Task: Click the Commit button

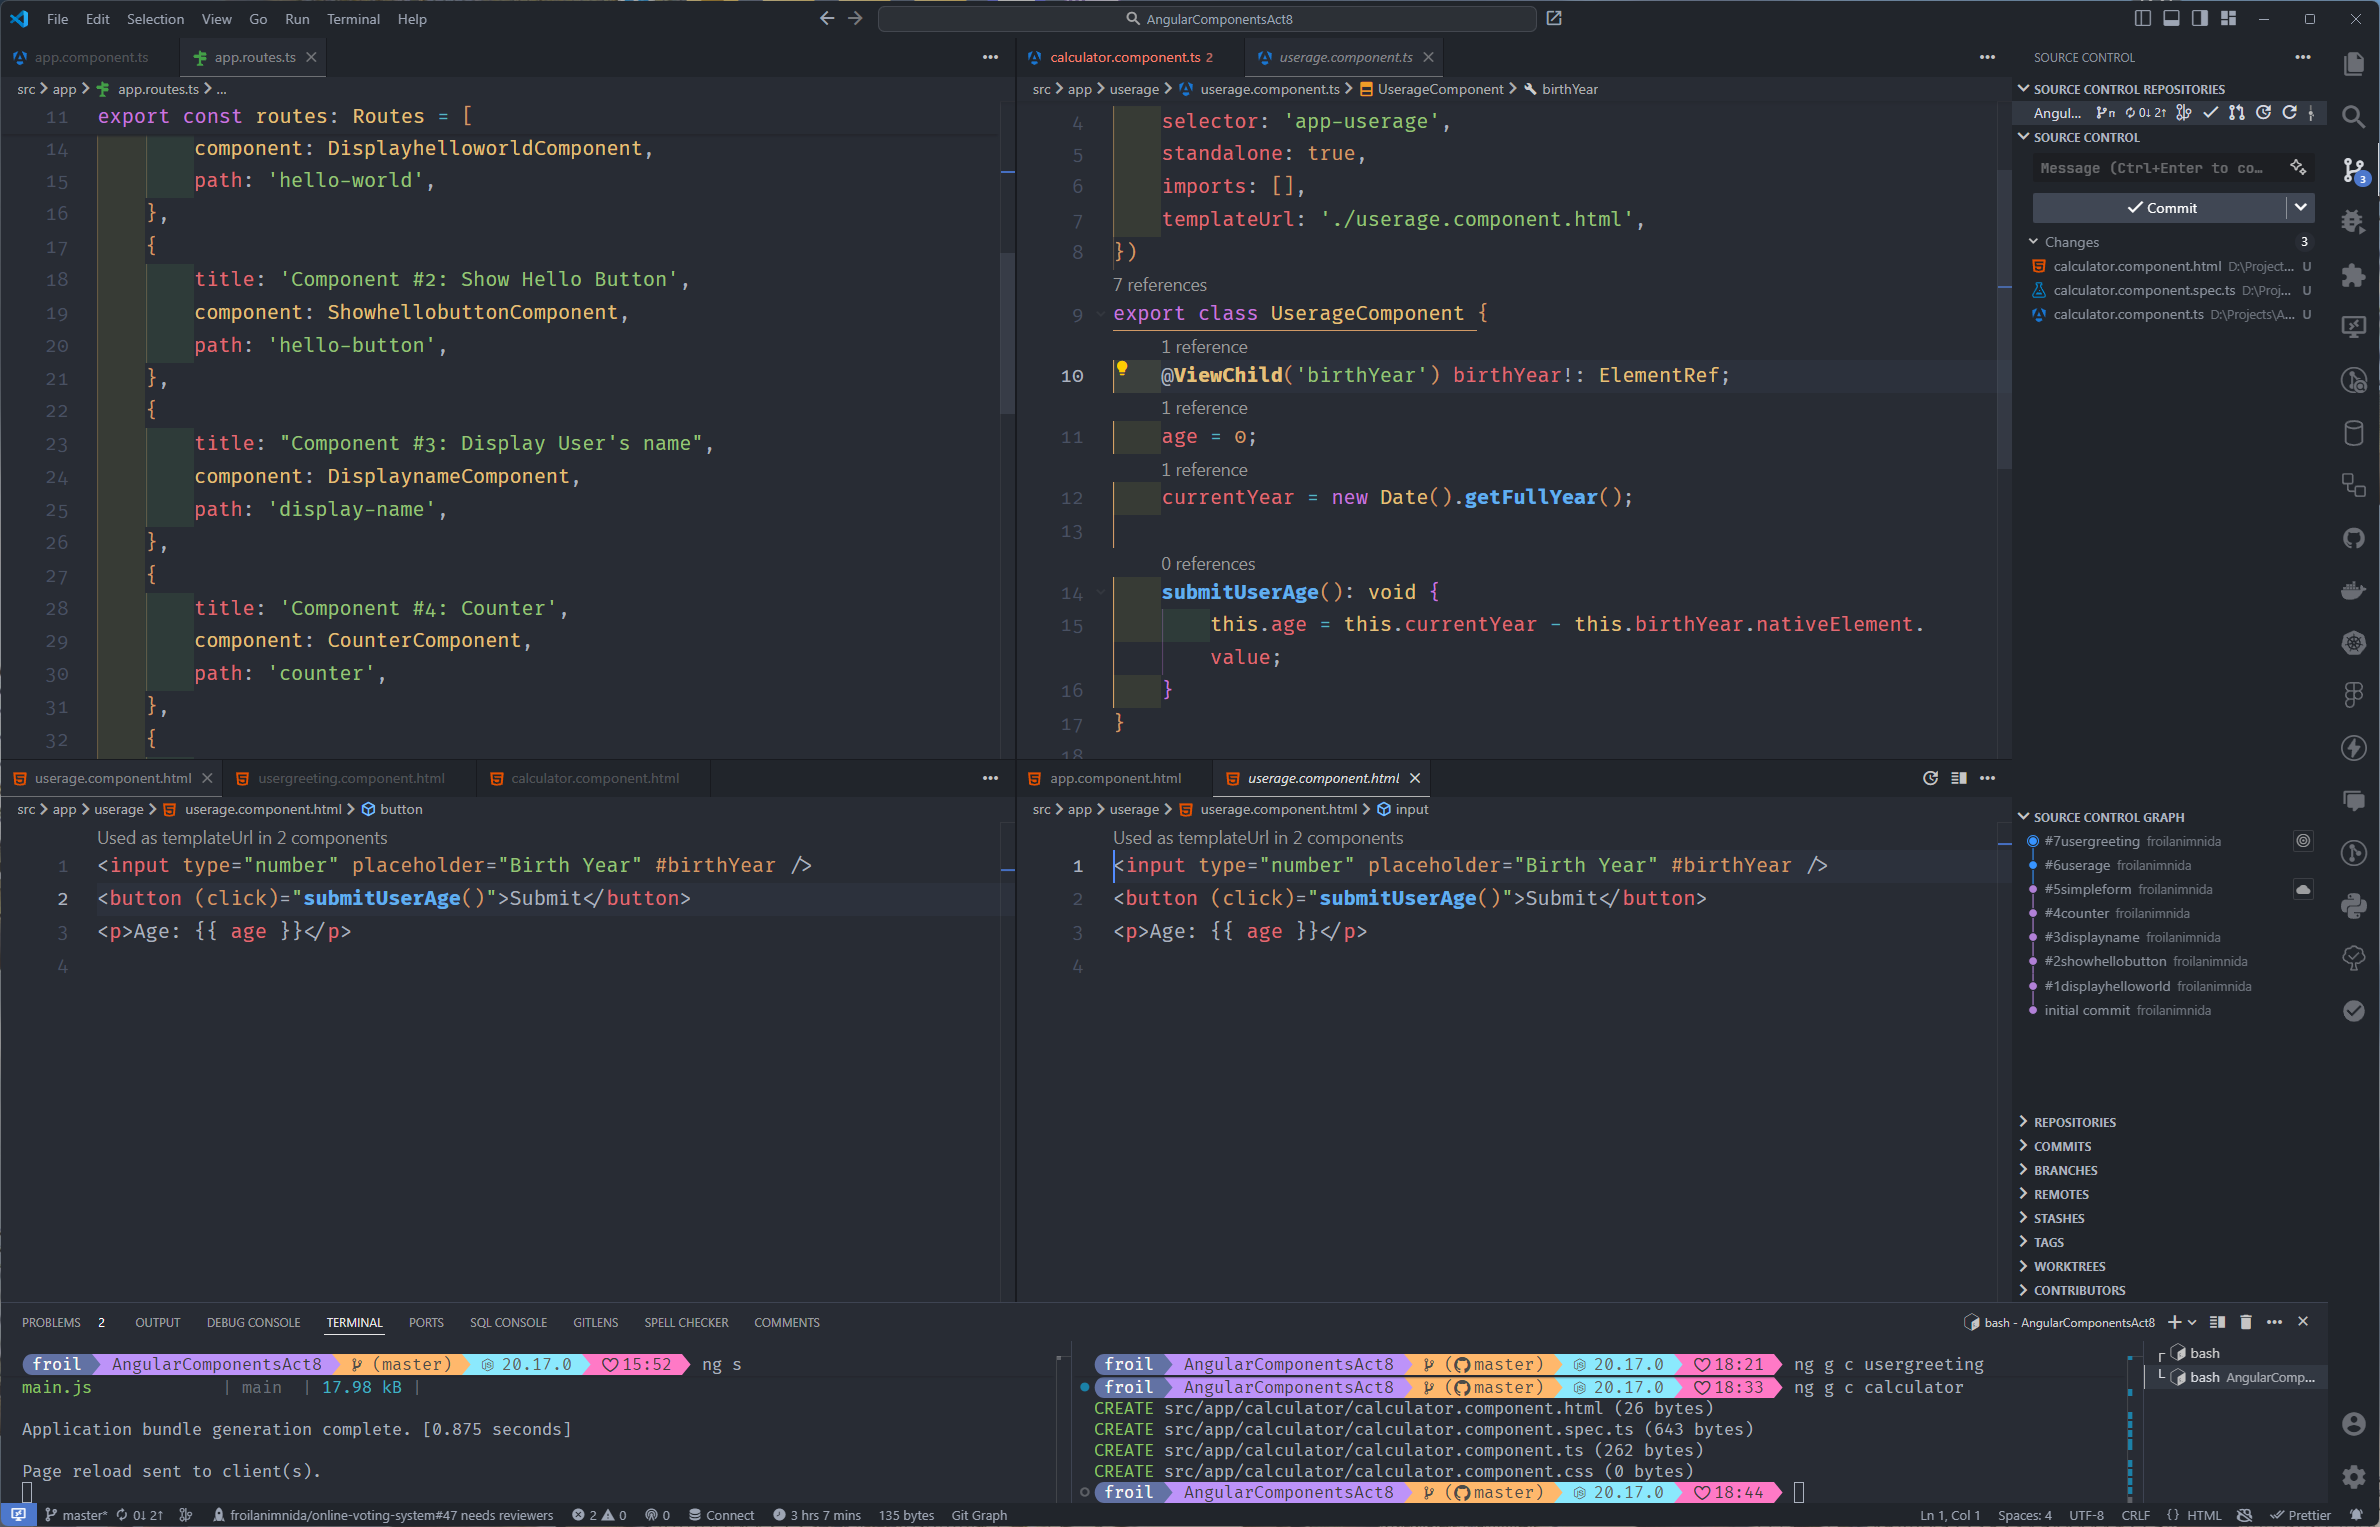Action: point(2160,207)
